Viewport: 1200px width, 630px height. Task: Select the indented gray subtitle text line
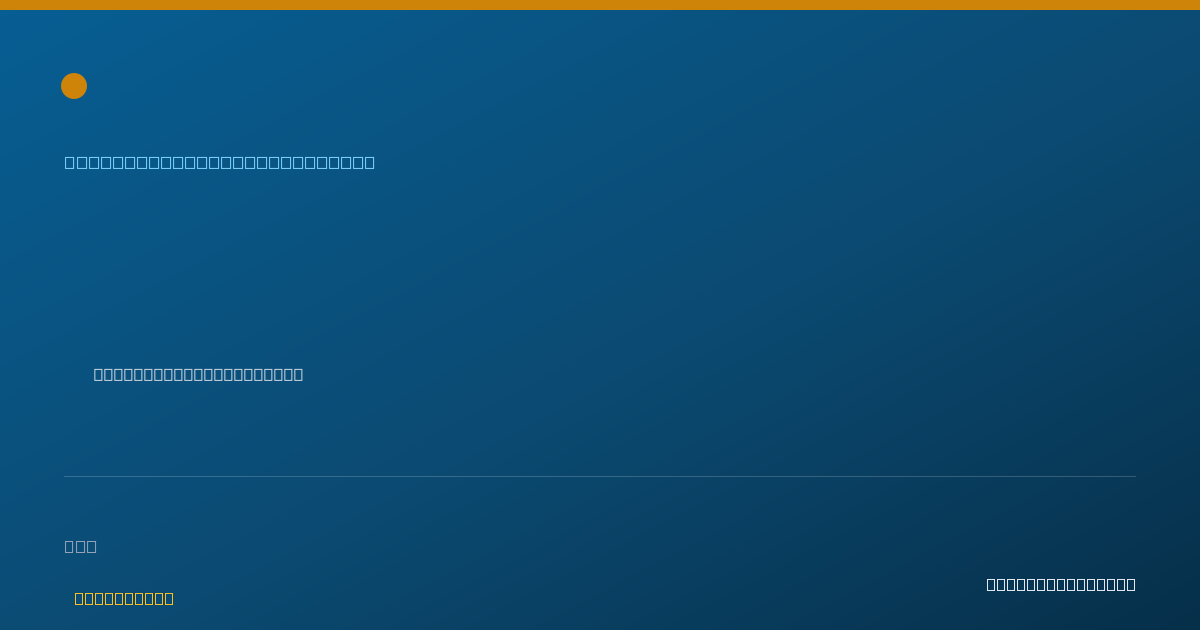(198, 374)
